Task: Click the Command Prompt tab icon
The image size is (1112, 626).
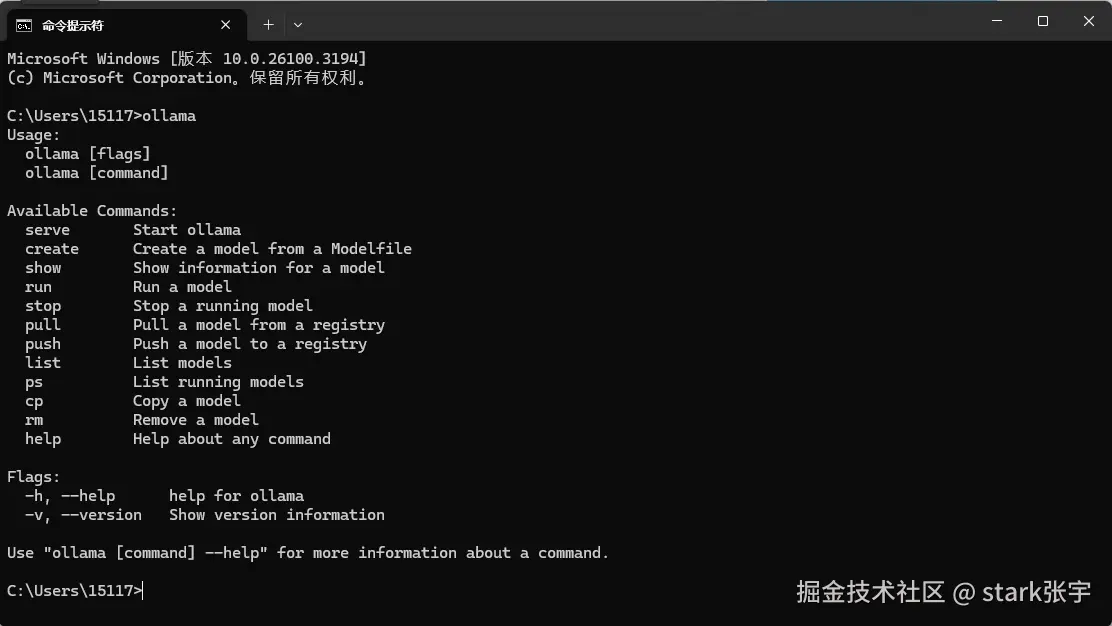Action: click(24, 26)
